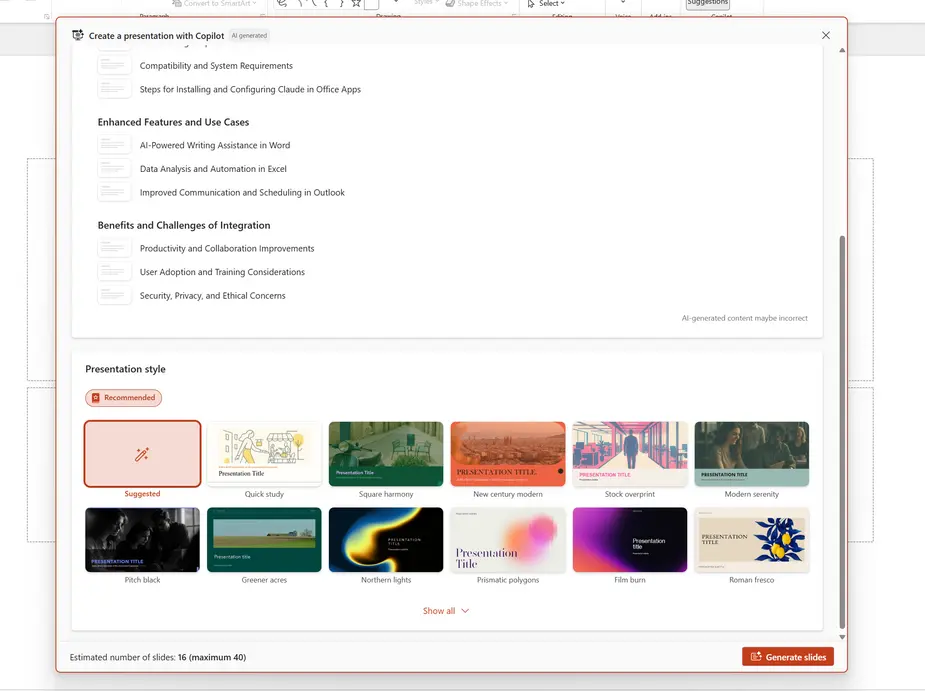
Task: Click slide icon beside User Adoption and Training
Action: [114, 272]
